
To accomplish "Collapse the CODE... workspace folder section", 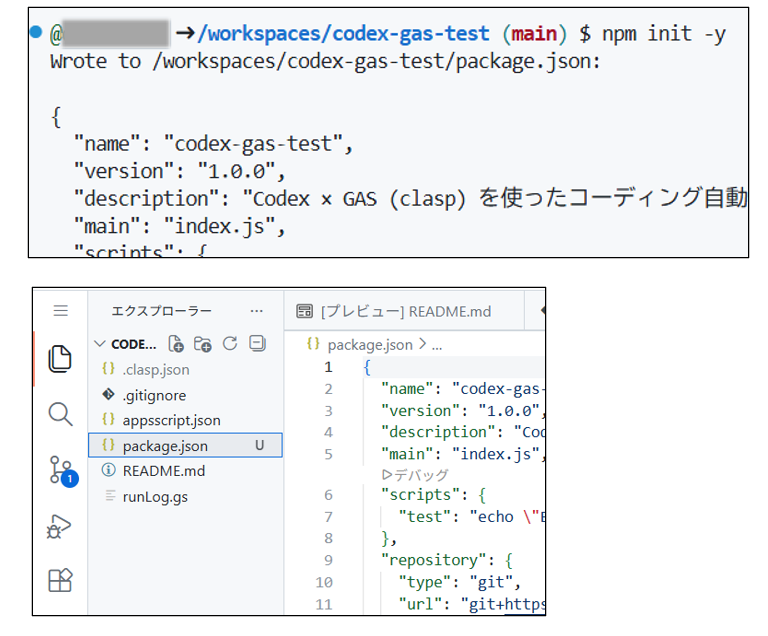I will tap(99, 344).
